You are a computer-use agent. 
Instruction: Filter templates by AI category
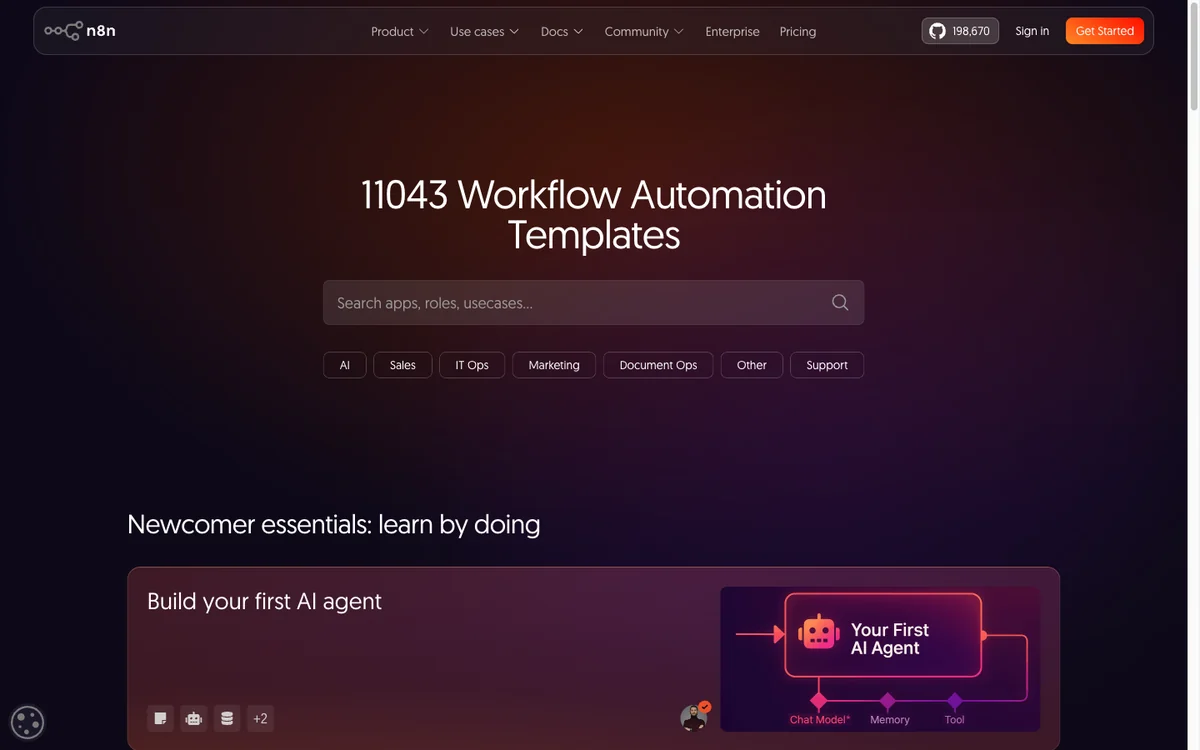345,365
